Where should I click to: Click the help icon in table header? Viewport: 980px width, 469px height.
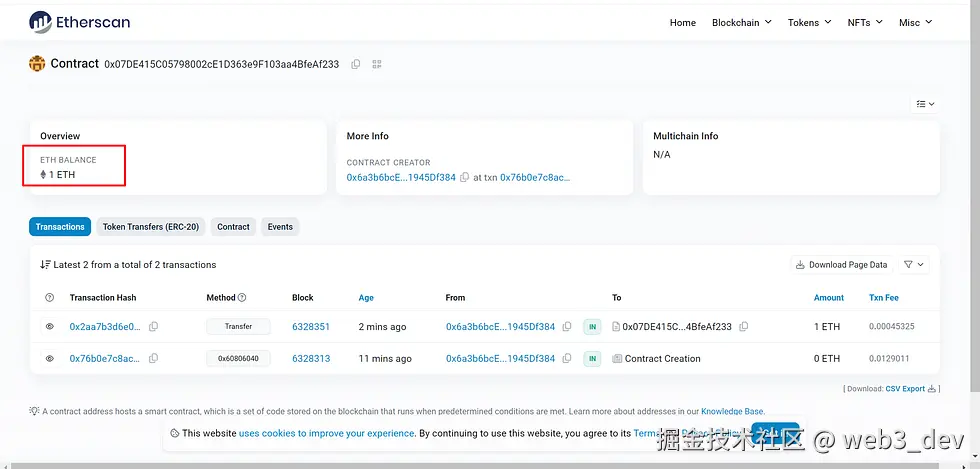coord(50,298)
